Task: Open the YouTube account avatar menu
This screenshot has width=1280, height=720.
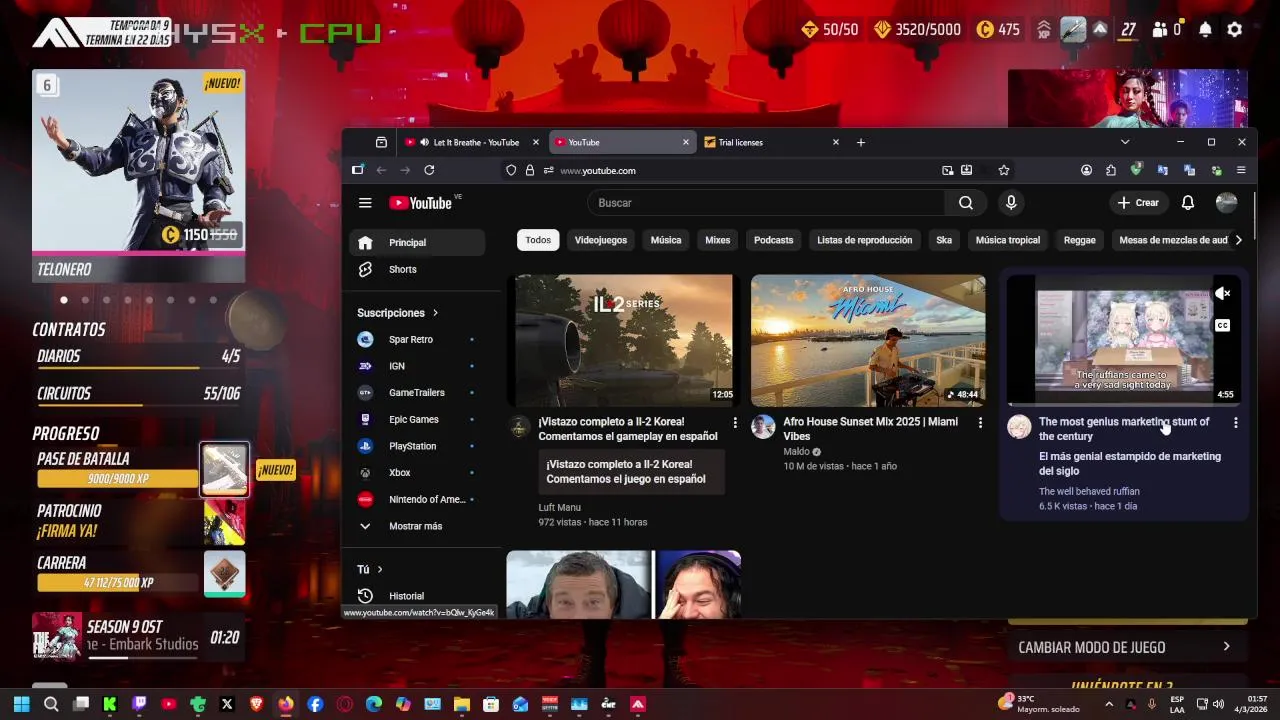Action: coord(1226,203)
